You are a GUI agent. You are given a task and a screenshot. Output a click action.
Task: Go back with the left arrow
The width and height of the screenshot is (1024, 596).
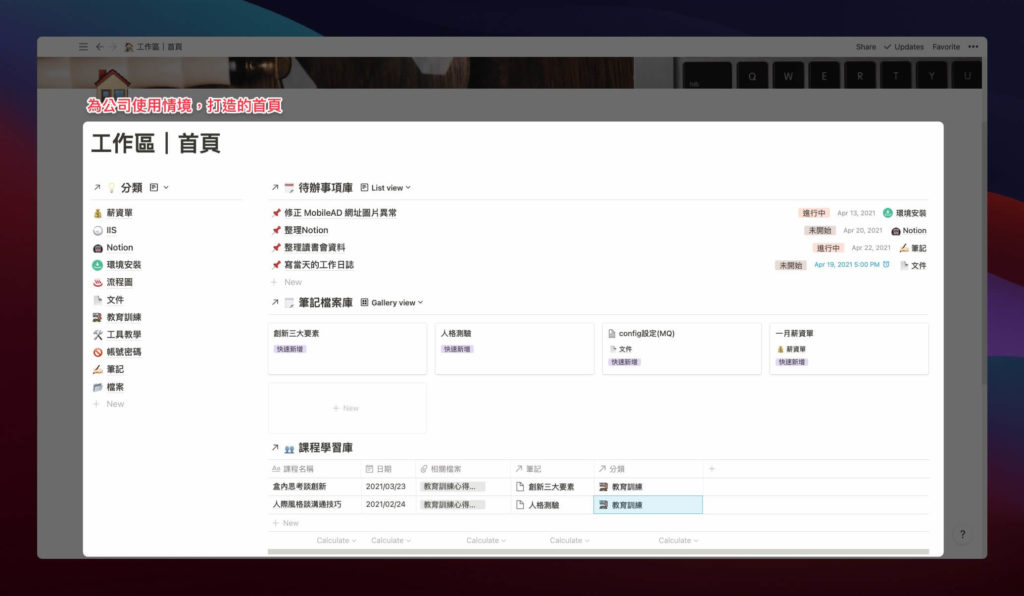pos(99,47)
